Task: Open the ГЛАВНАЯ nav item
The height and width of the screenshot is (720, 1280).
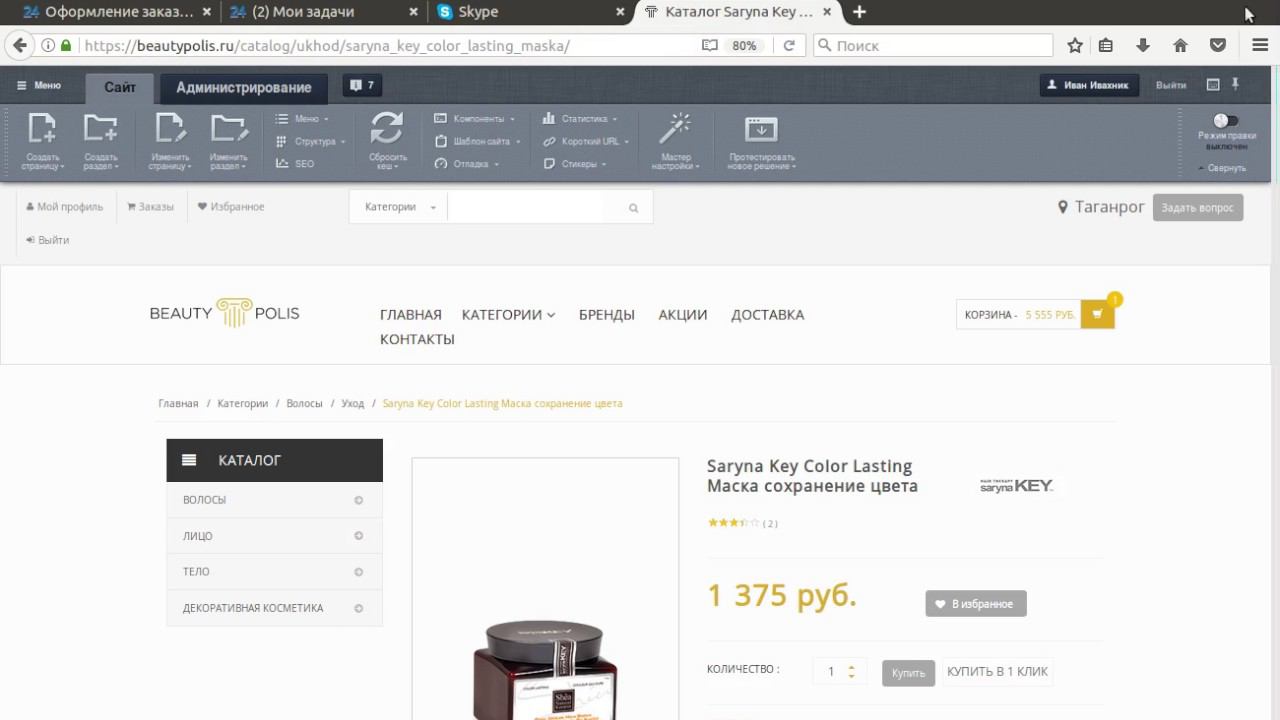Action: [x=411, y=315]
